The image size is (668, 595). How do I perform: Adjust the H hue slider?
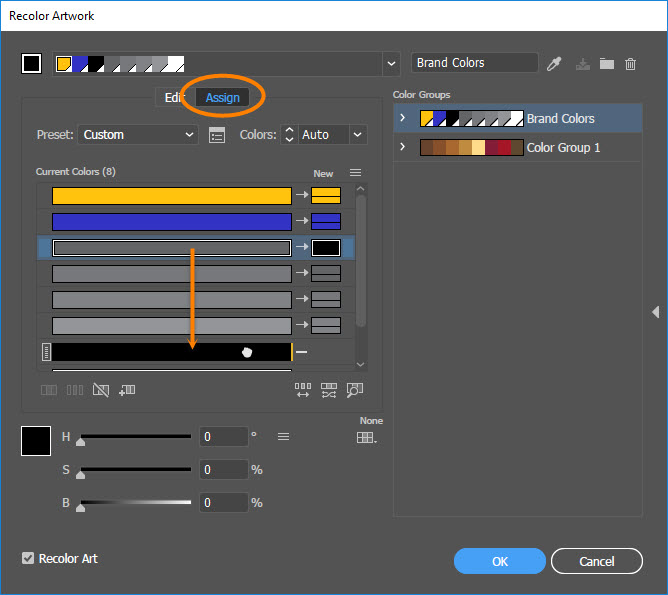[x=135, y=437]
